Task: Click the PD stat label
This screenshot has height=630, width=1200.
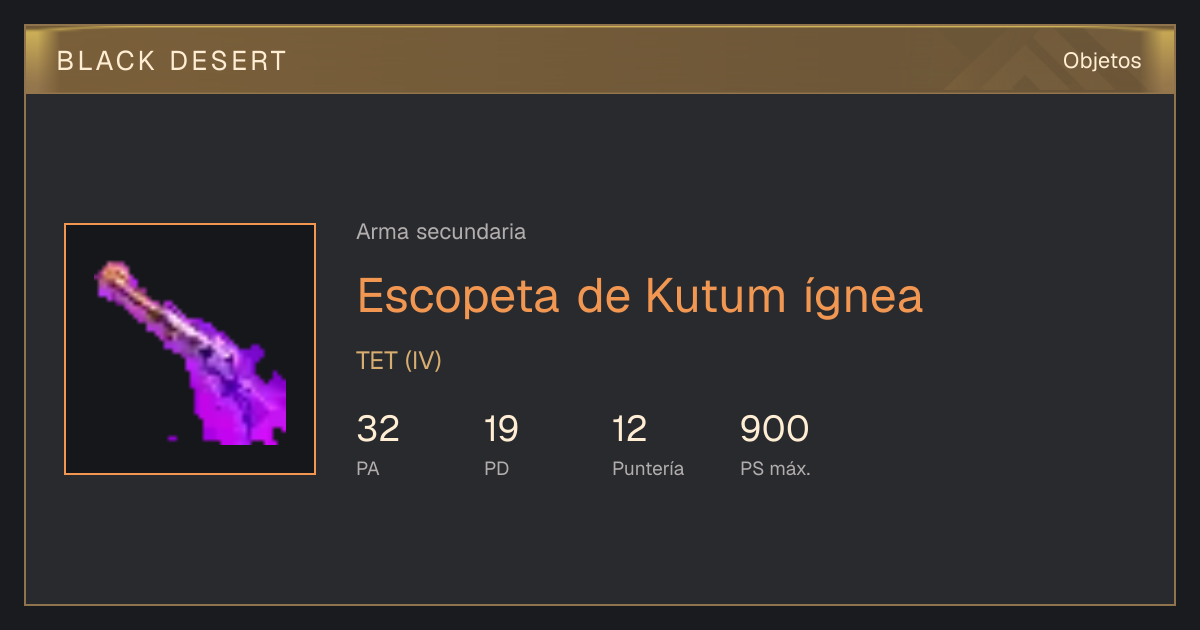Action: (496, 468)
